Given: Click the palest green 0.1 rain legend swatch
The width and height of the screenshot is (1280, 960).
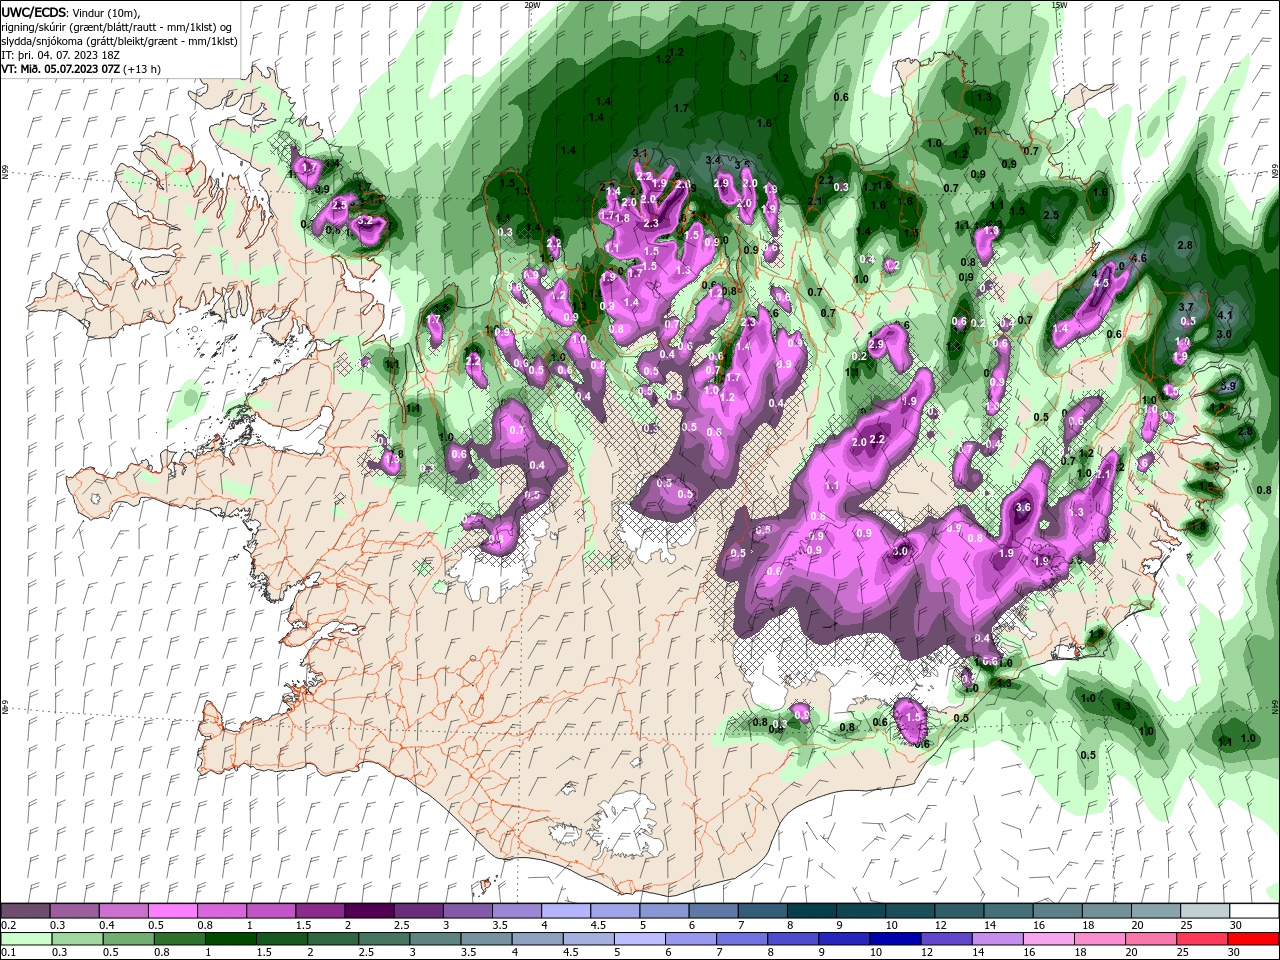Looking at the screenshot, I should (x=25, y=939).
